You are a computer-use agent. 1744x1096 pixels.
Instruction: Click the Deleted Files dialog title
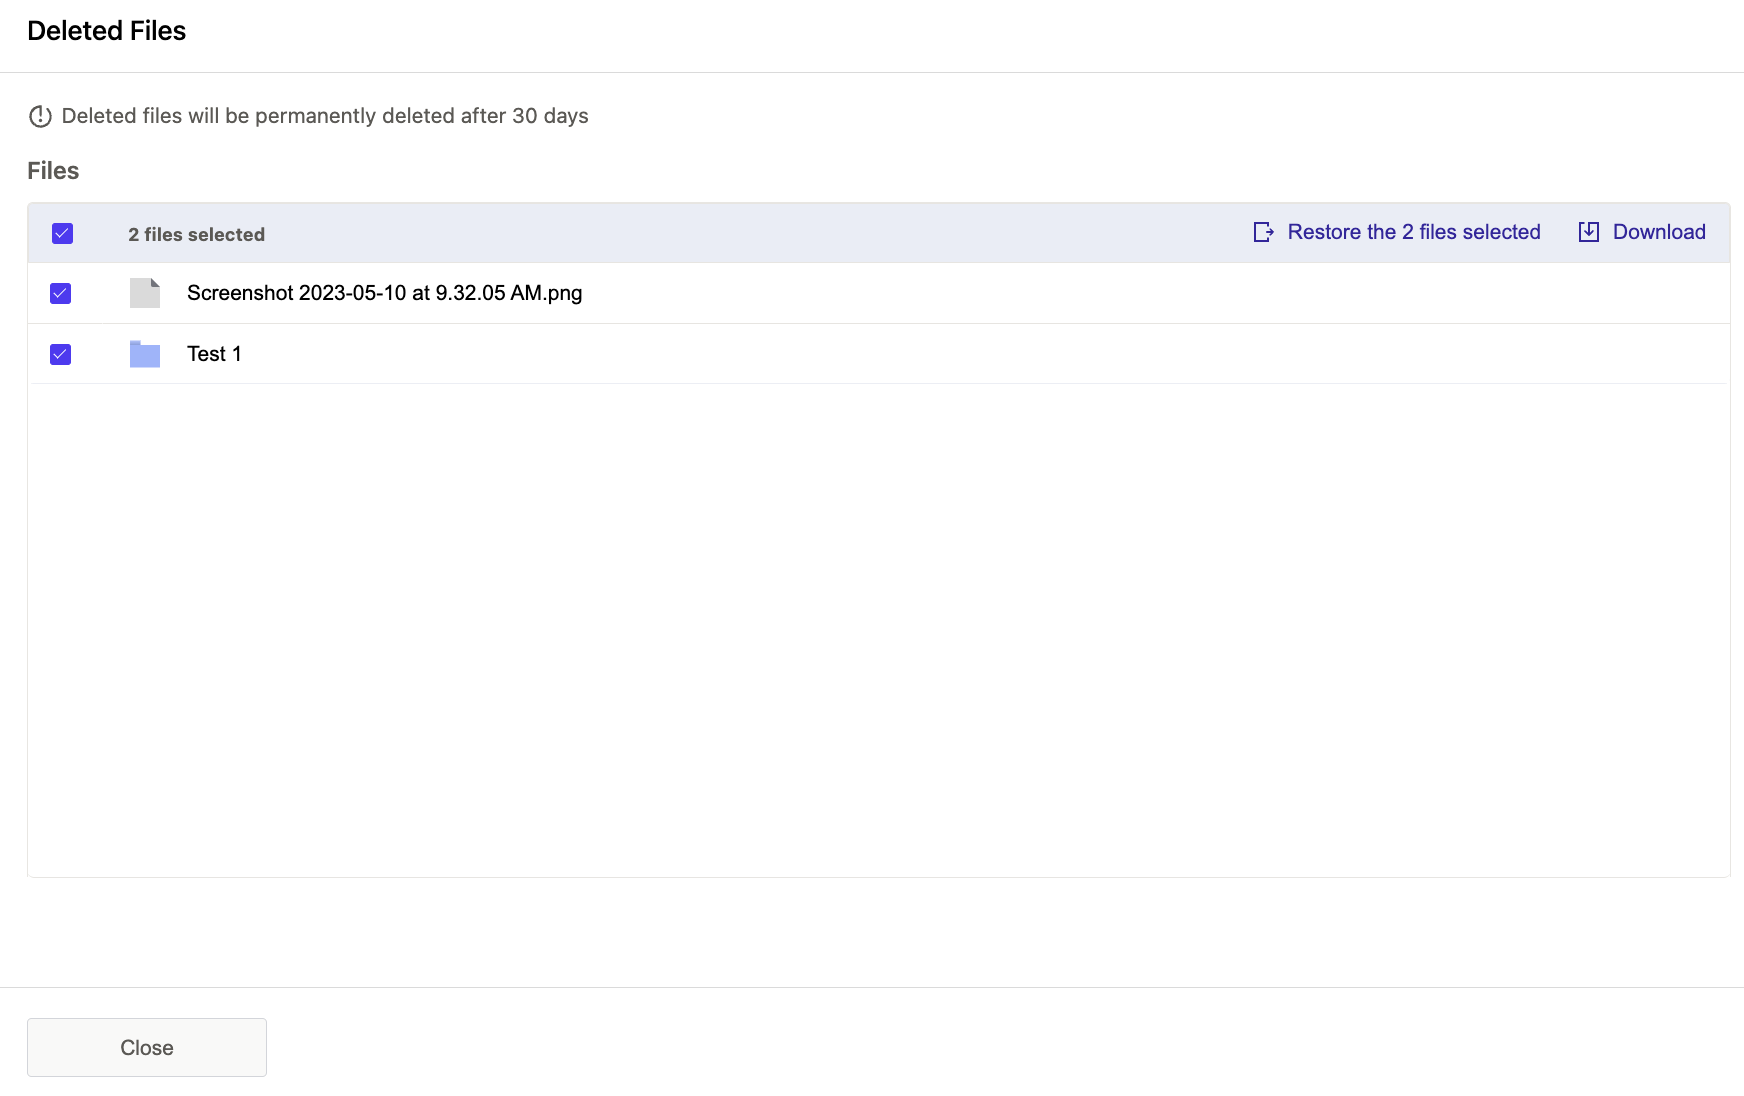107,31
